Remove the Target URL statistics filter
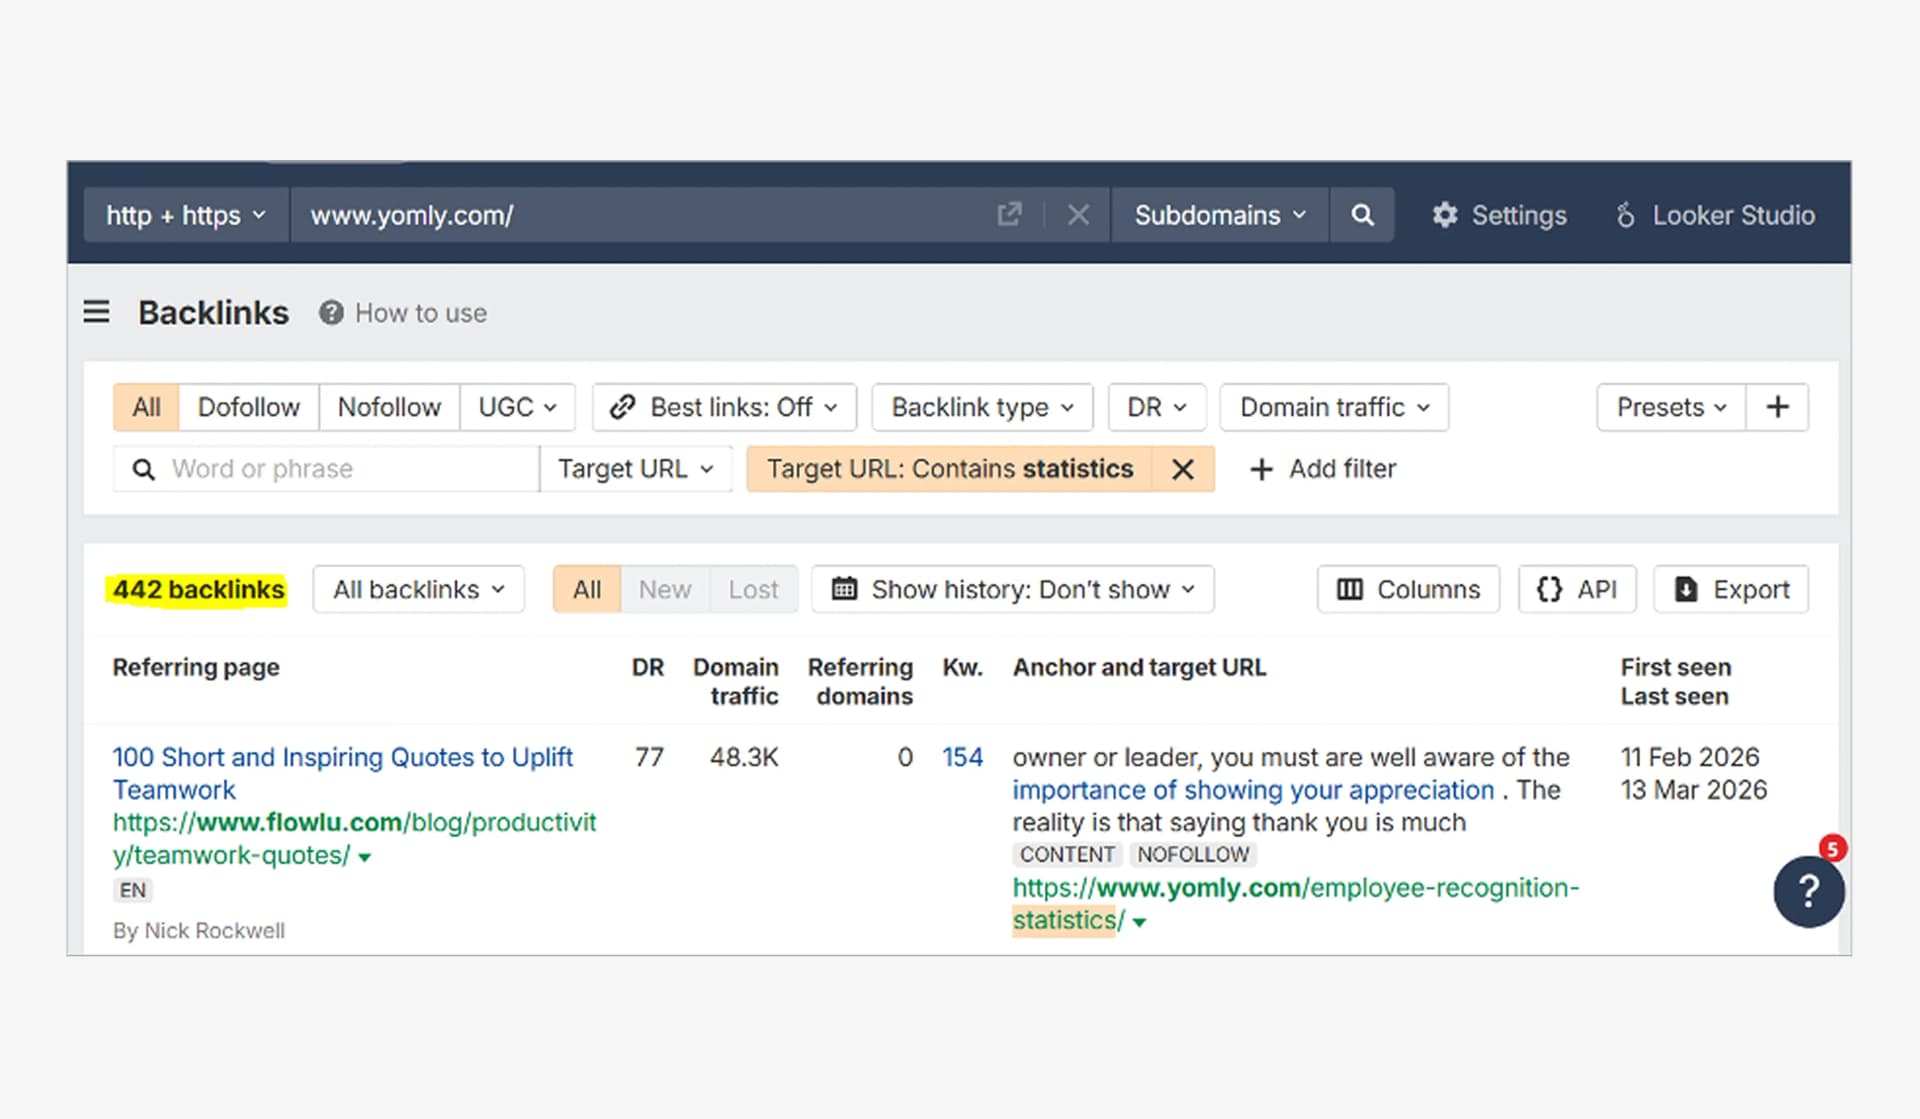Viewport: 1920px width, 1119px height. 1182,469
